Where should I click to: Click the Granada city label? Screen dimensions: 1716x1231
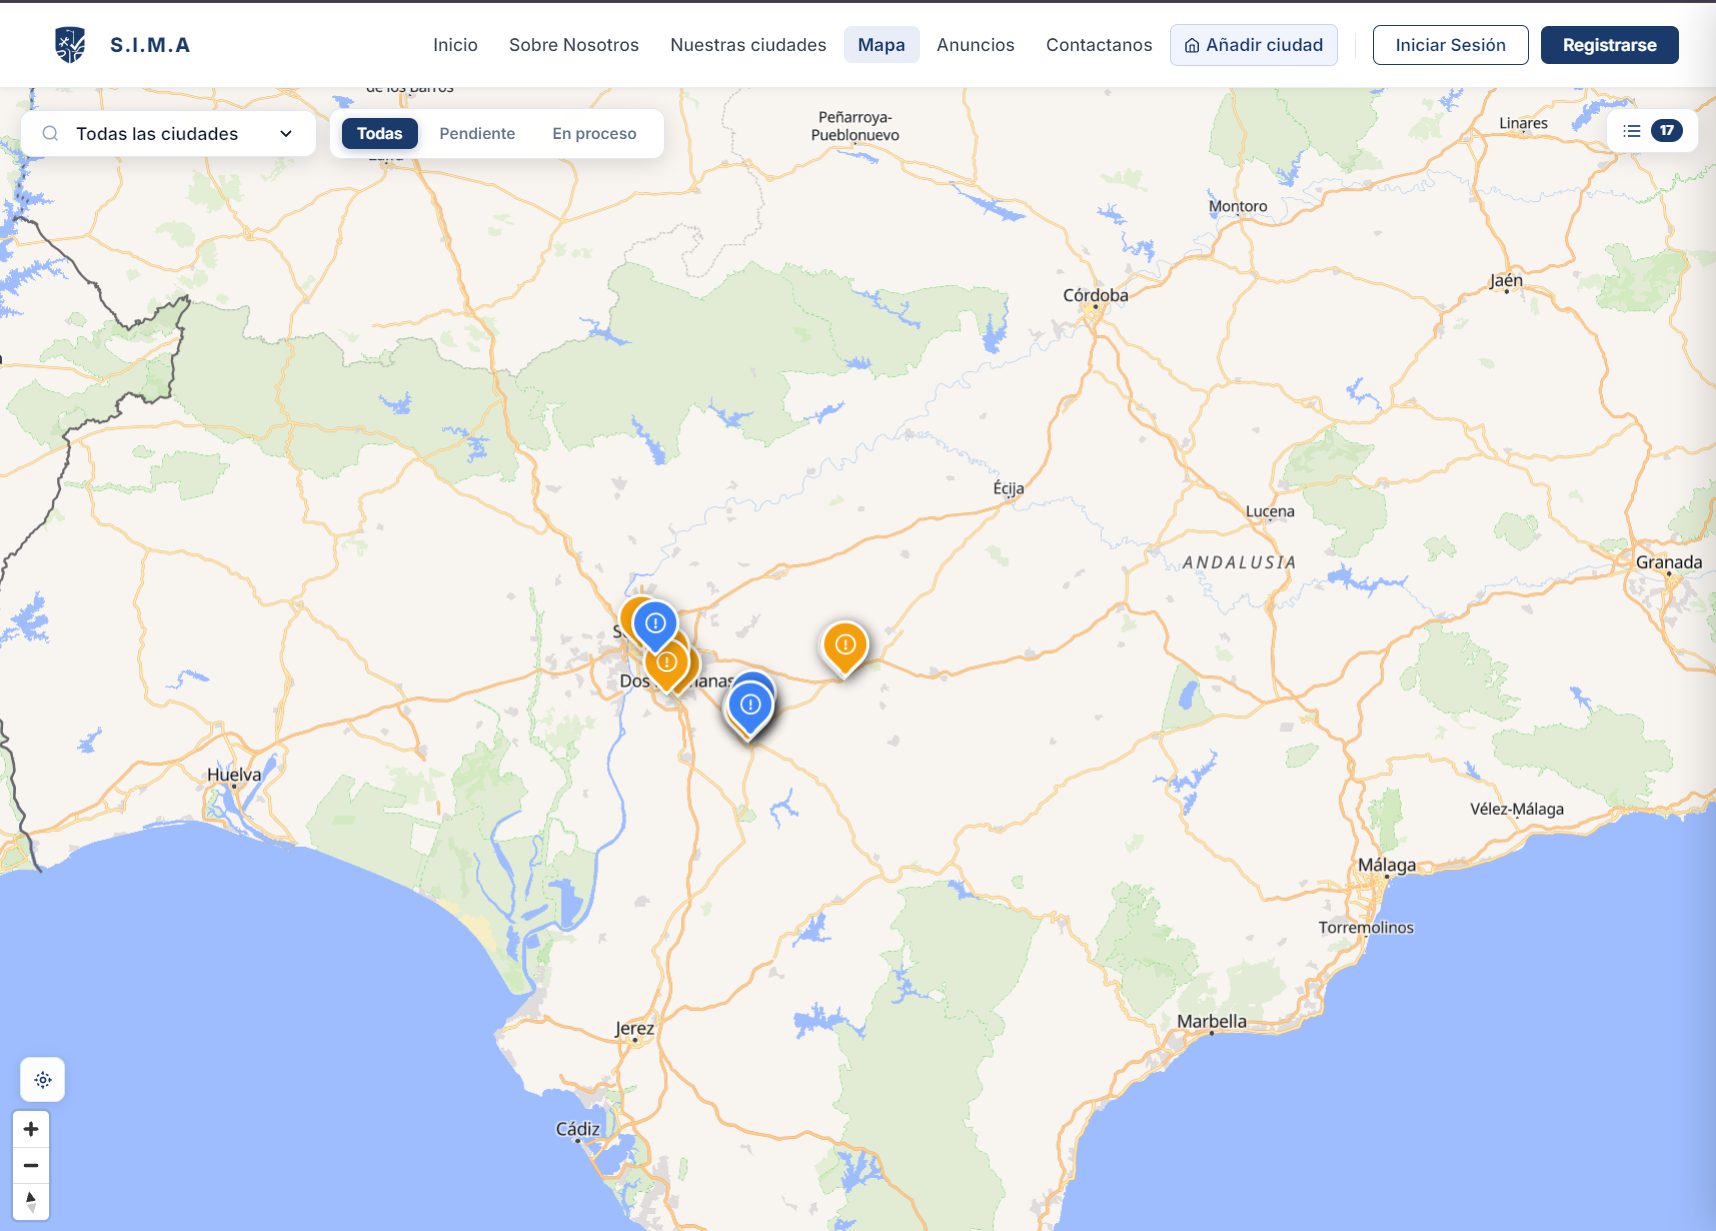coord(1669,562)
